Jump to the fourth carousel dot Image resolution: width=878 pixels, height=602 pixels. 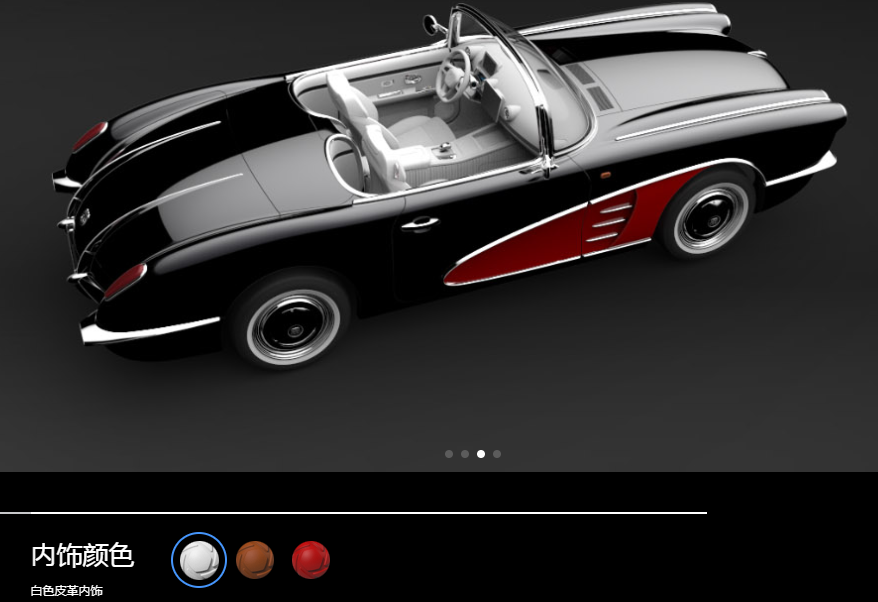497,454
